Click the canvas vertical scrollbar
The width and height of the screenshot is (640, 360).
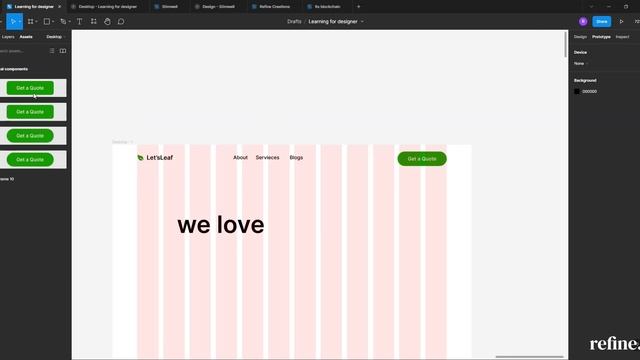tap(565, 44)
